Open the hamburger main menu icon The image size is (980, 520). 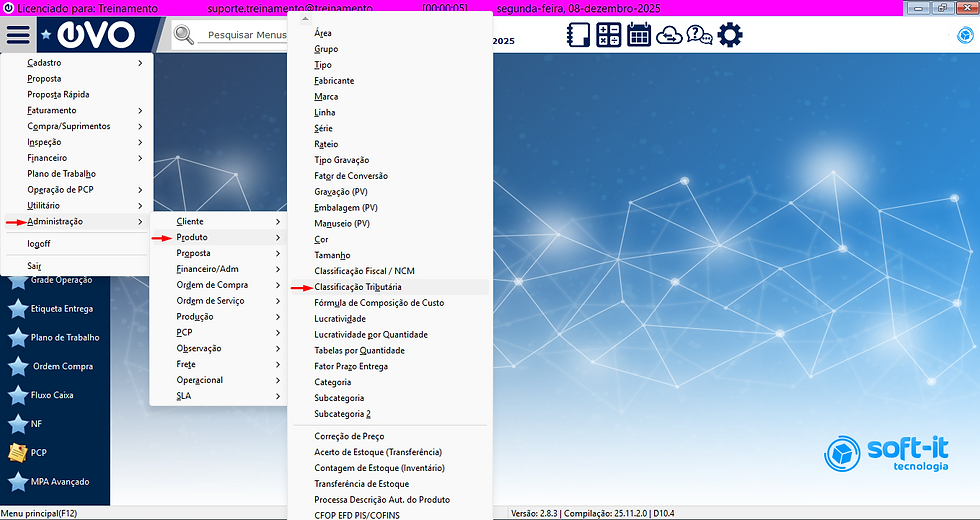point(18,34)
